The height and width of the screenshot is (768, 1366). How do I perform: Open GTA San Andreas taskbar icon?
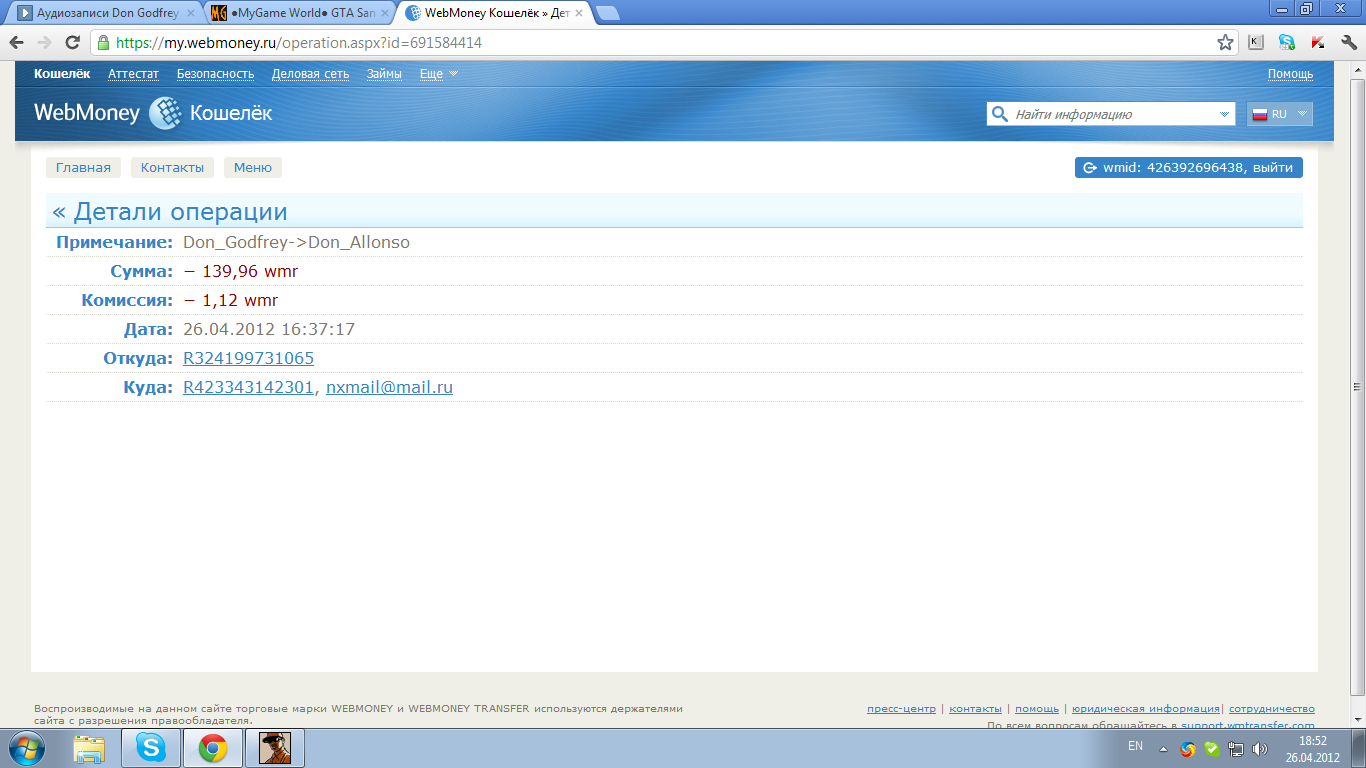(274, 748)
